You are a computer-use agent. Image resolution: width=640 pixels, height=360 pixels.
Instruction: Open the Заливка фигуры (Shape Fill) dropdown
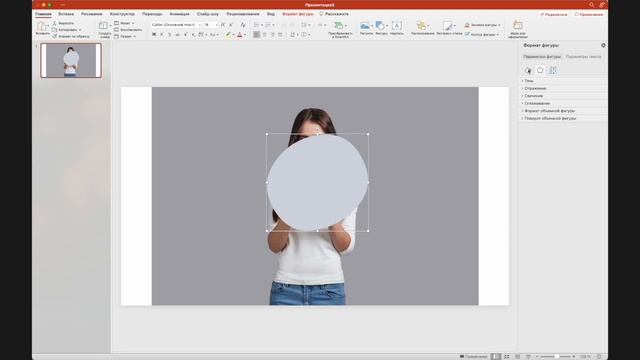click(482, 25)
